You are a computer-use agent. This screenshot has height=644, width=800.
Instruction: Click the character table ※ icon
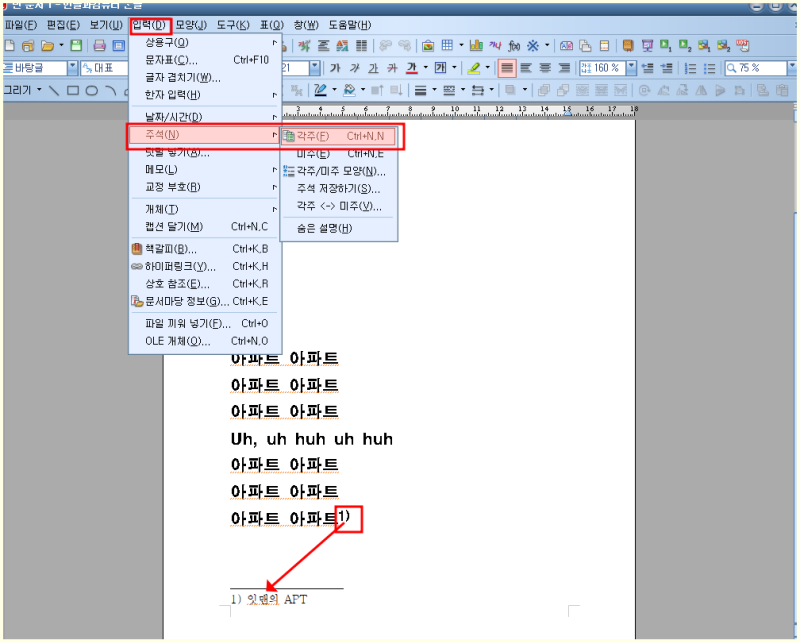533,46
